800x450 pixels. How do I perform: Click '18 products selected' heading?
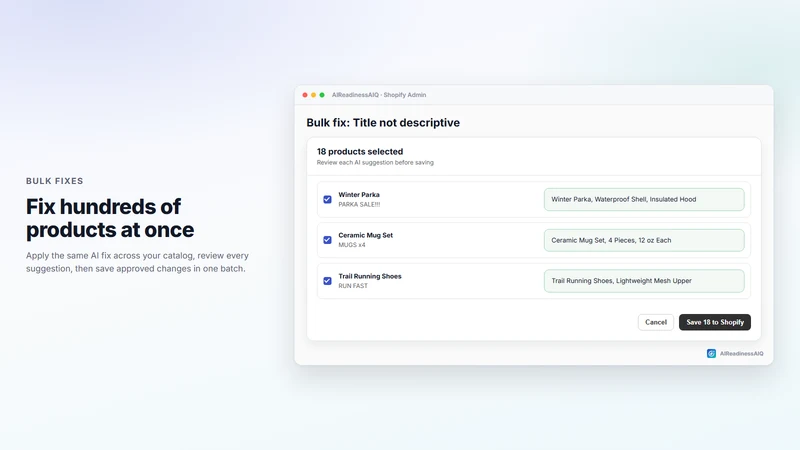click(x=360, y=152)
